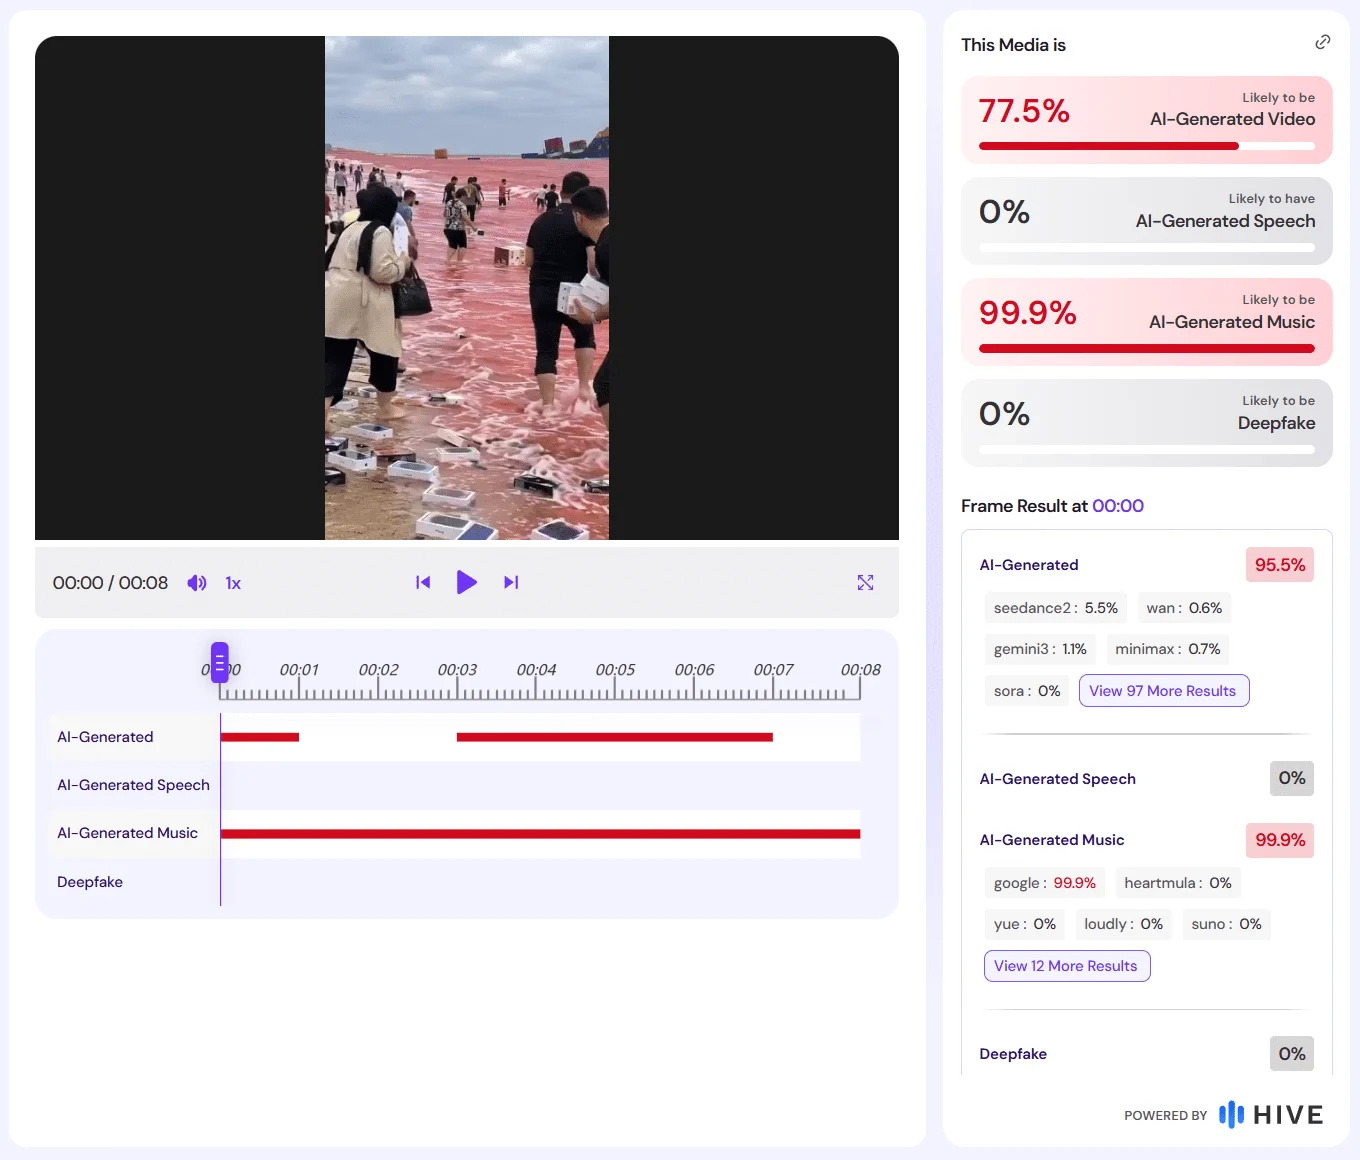Click the 00:00 frame result timestamp
The width and height of the screenshot is (1360, 1160).
click(x=1118, y=506)
